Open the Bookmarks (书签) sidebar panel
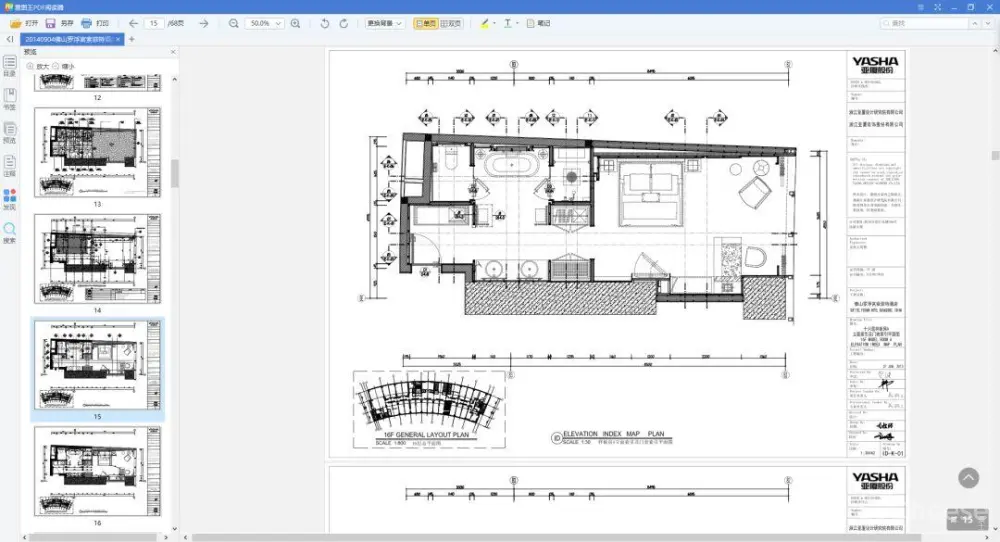The width and height of the screenshot is (1000, 542). 10,98
